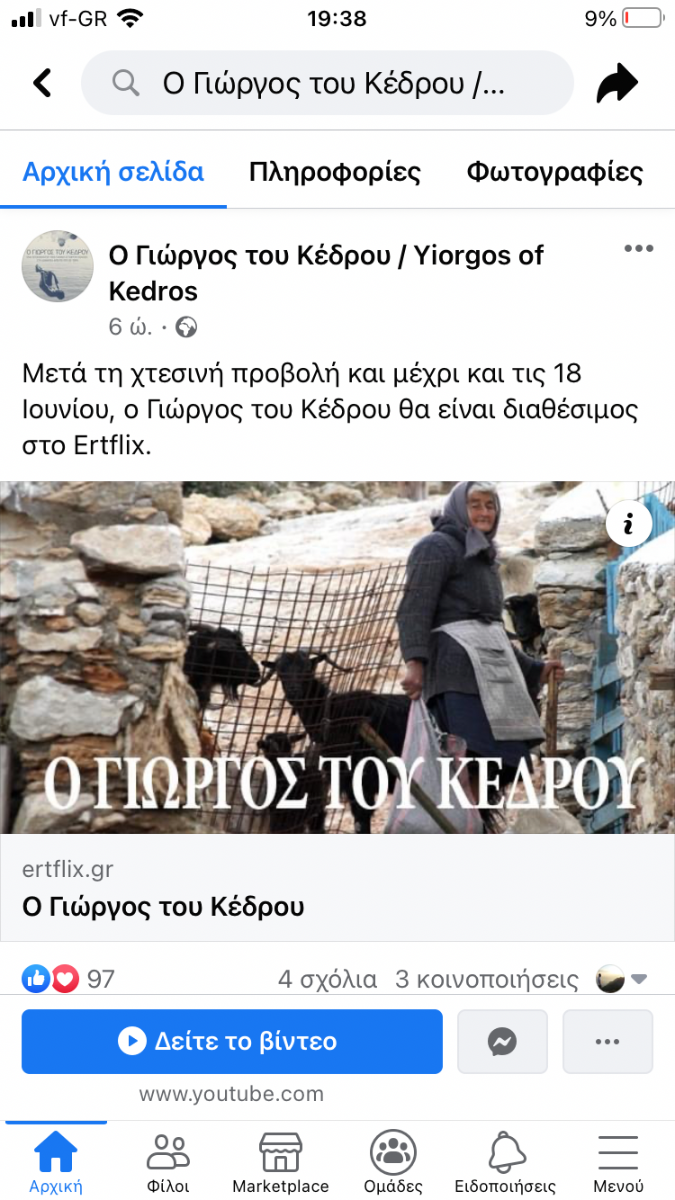Tap the share arrow icon at top
675x1200 pixels.
(x=617, y=84)
